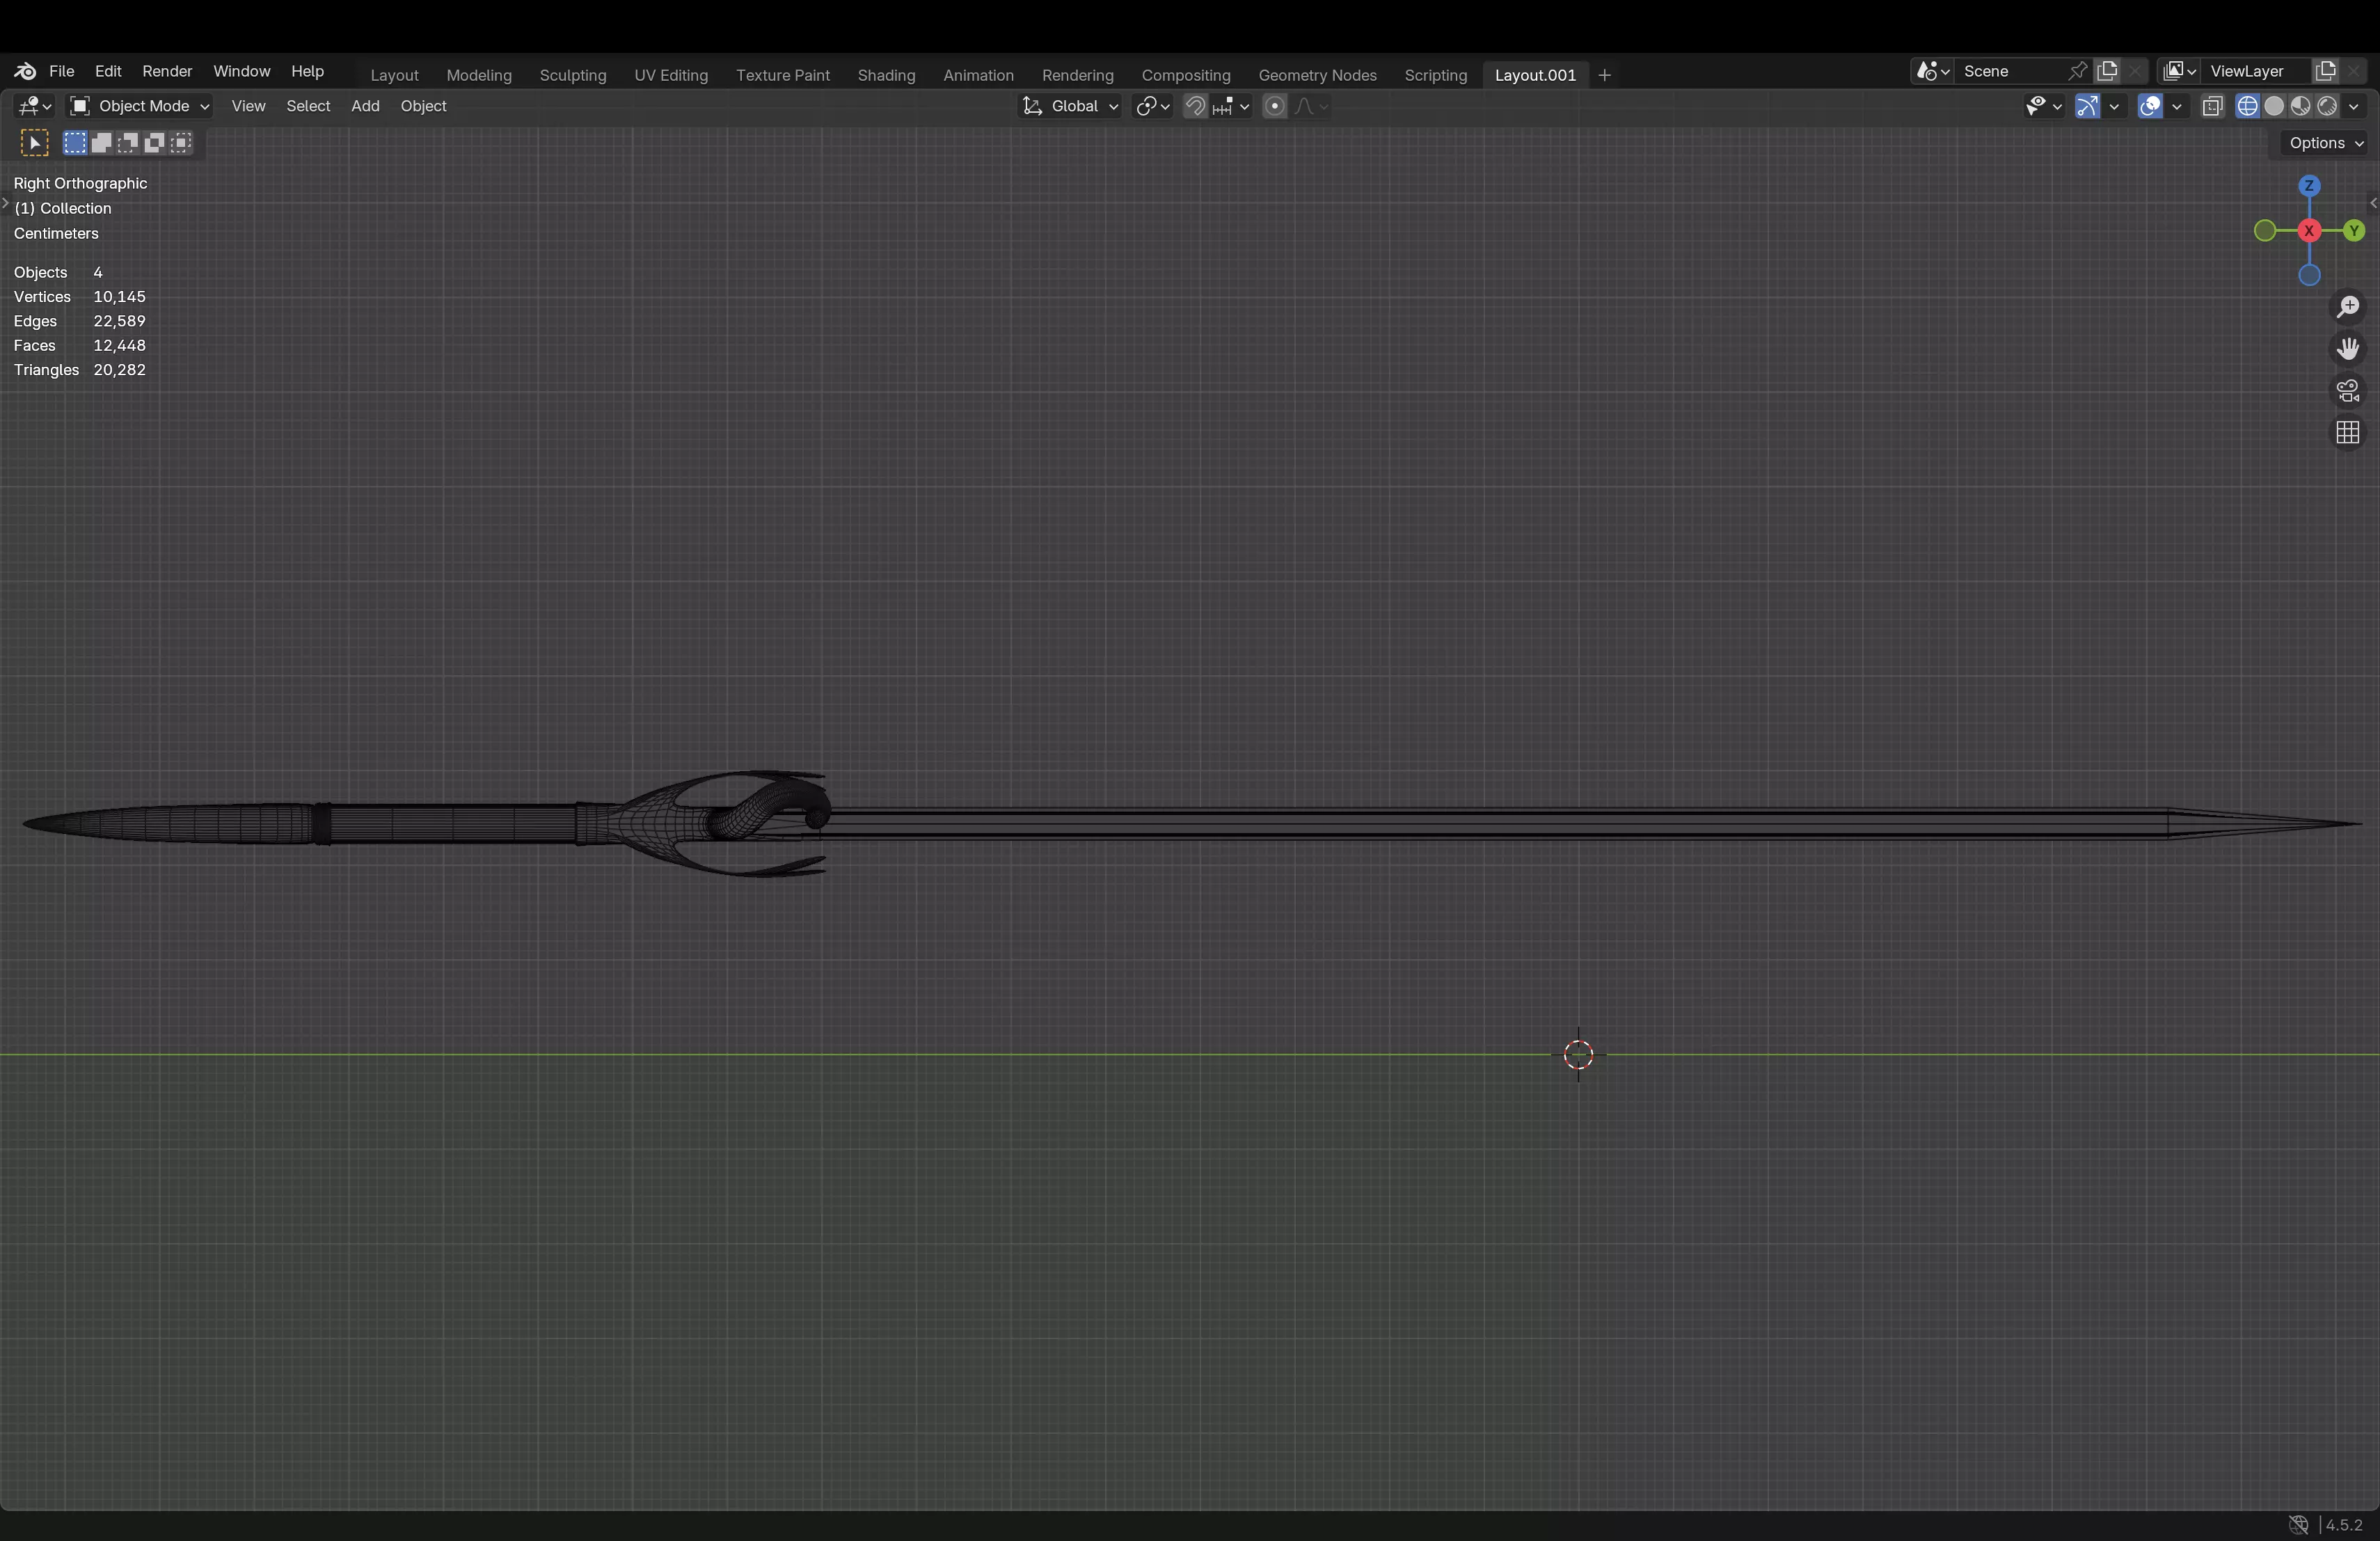Screen dimensions: 2380x1541
Task: Click the Blender logo icon
Action: (25, 71)
